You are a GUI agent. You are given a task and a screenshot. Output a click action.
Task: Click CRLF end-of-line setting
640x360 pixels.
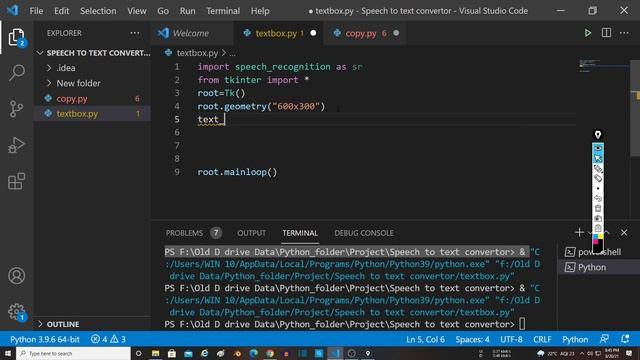tap(542, 339)
